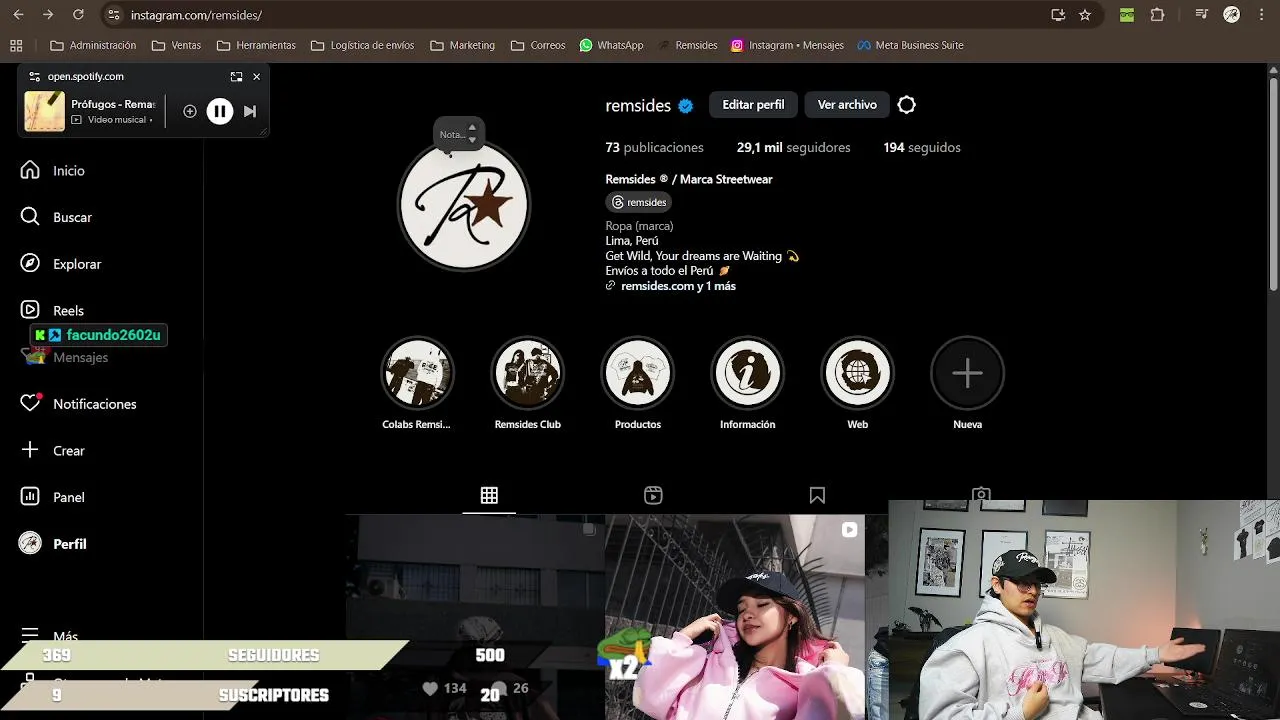Click Editar perfil button
1280x720 pixels.
click(753, 104)
